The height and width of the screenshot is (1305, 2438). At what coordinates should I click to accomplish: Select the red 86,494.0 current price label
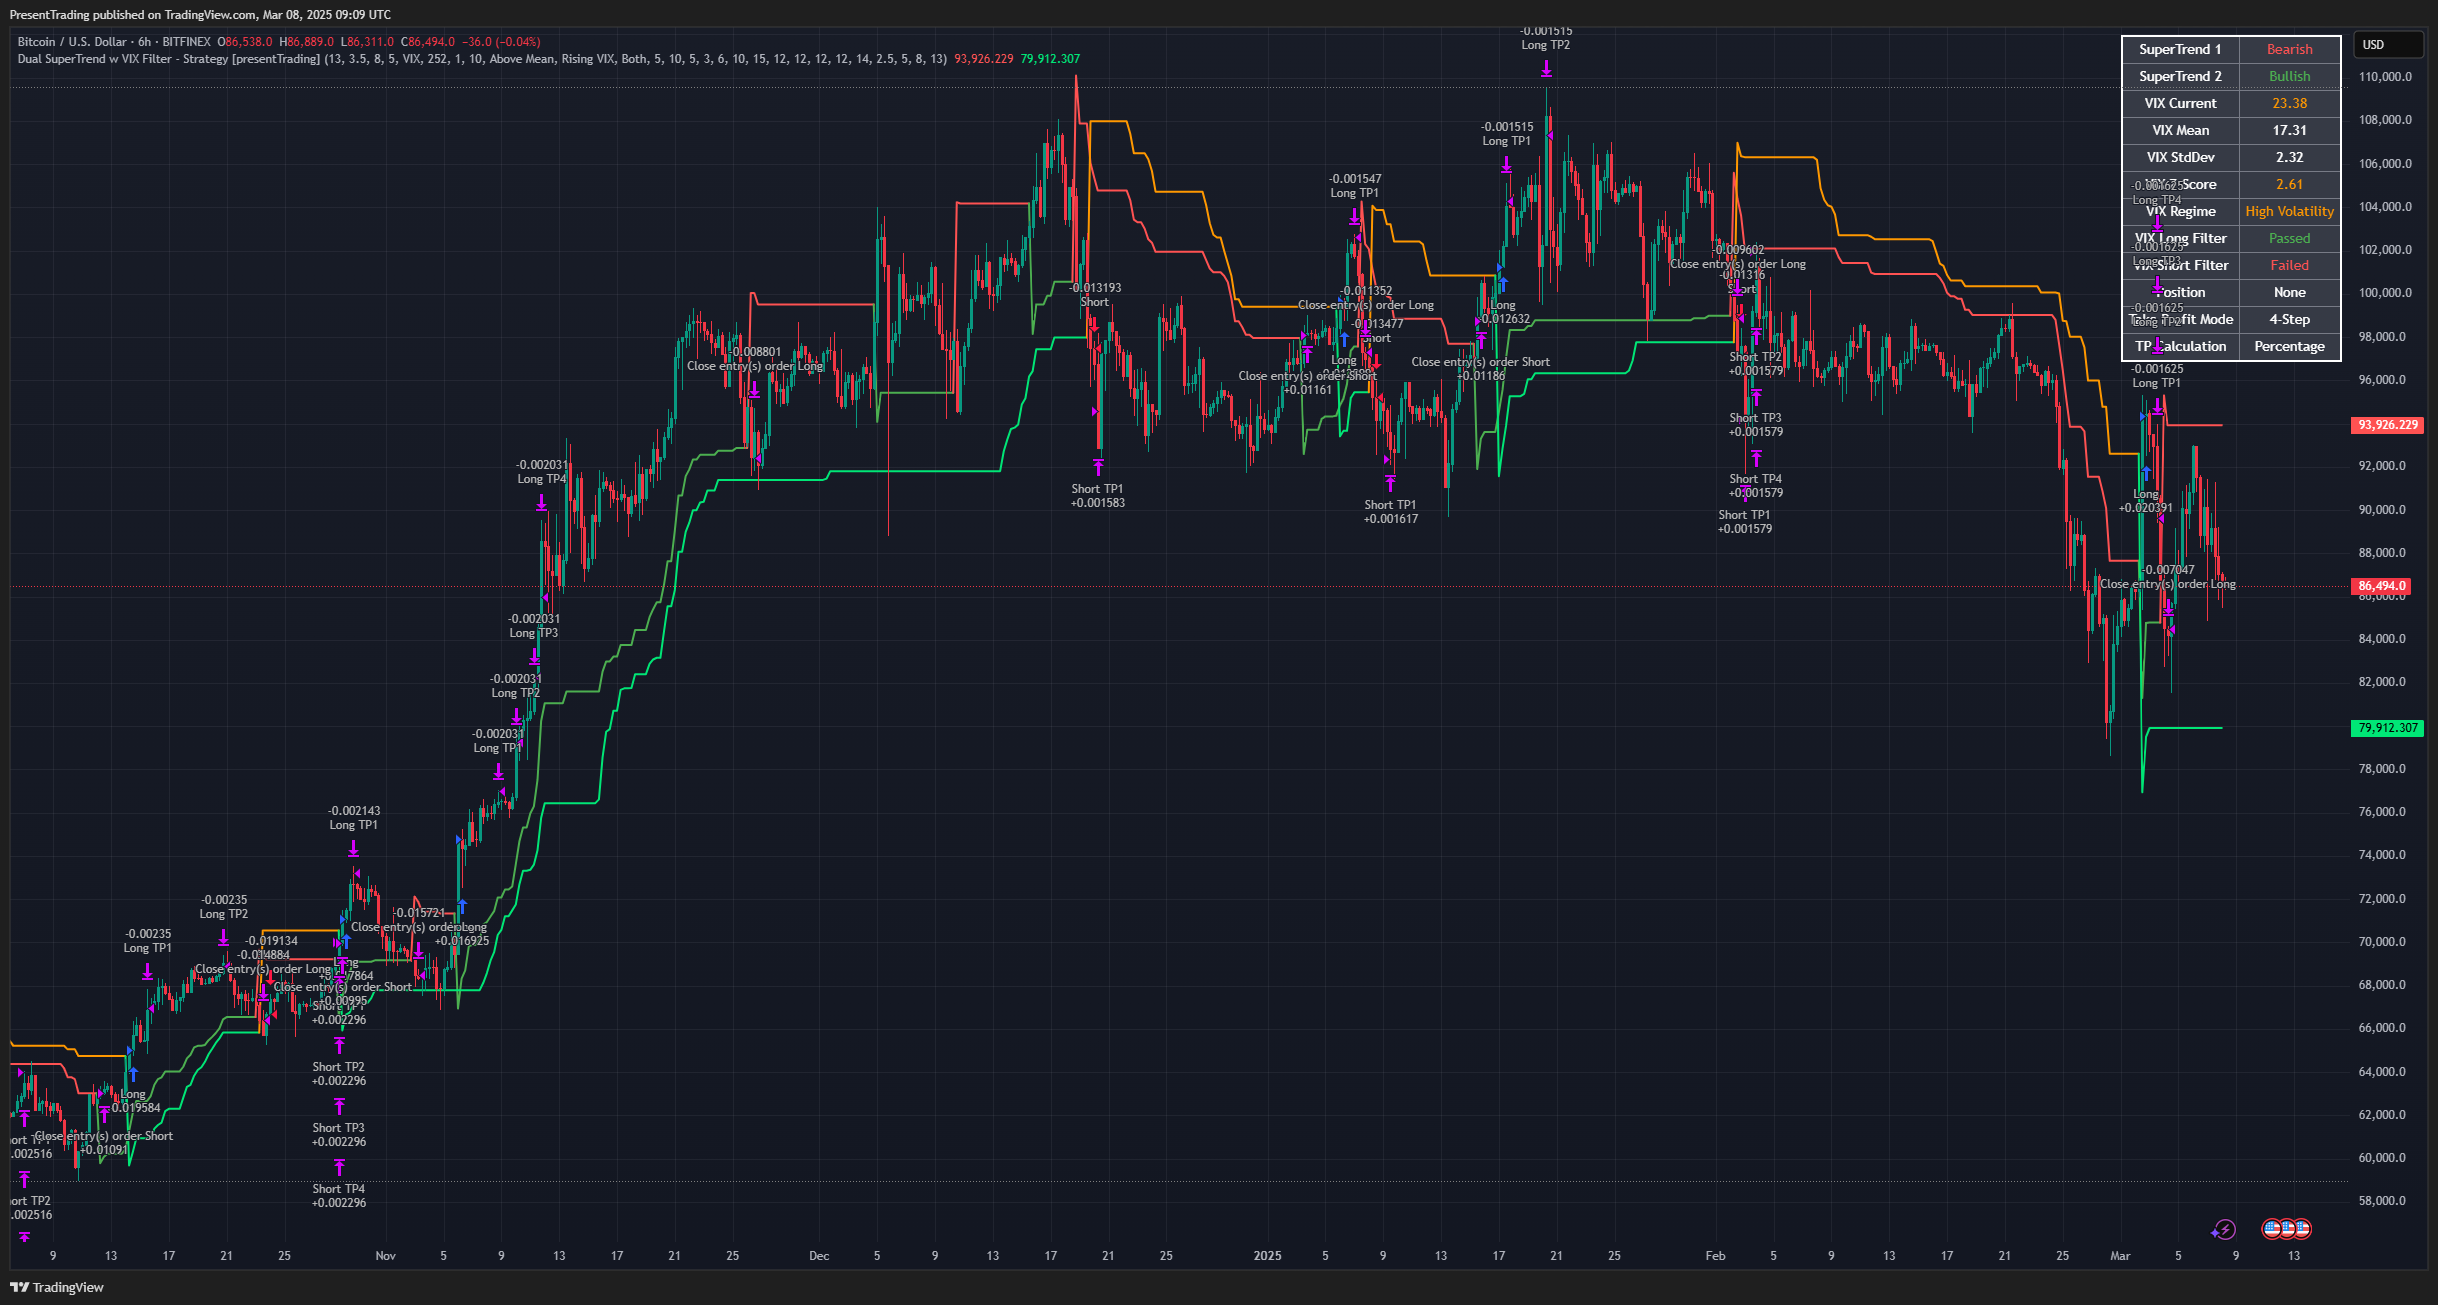coord(2381,586)
